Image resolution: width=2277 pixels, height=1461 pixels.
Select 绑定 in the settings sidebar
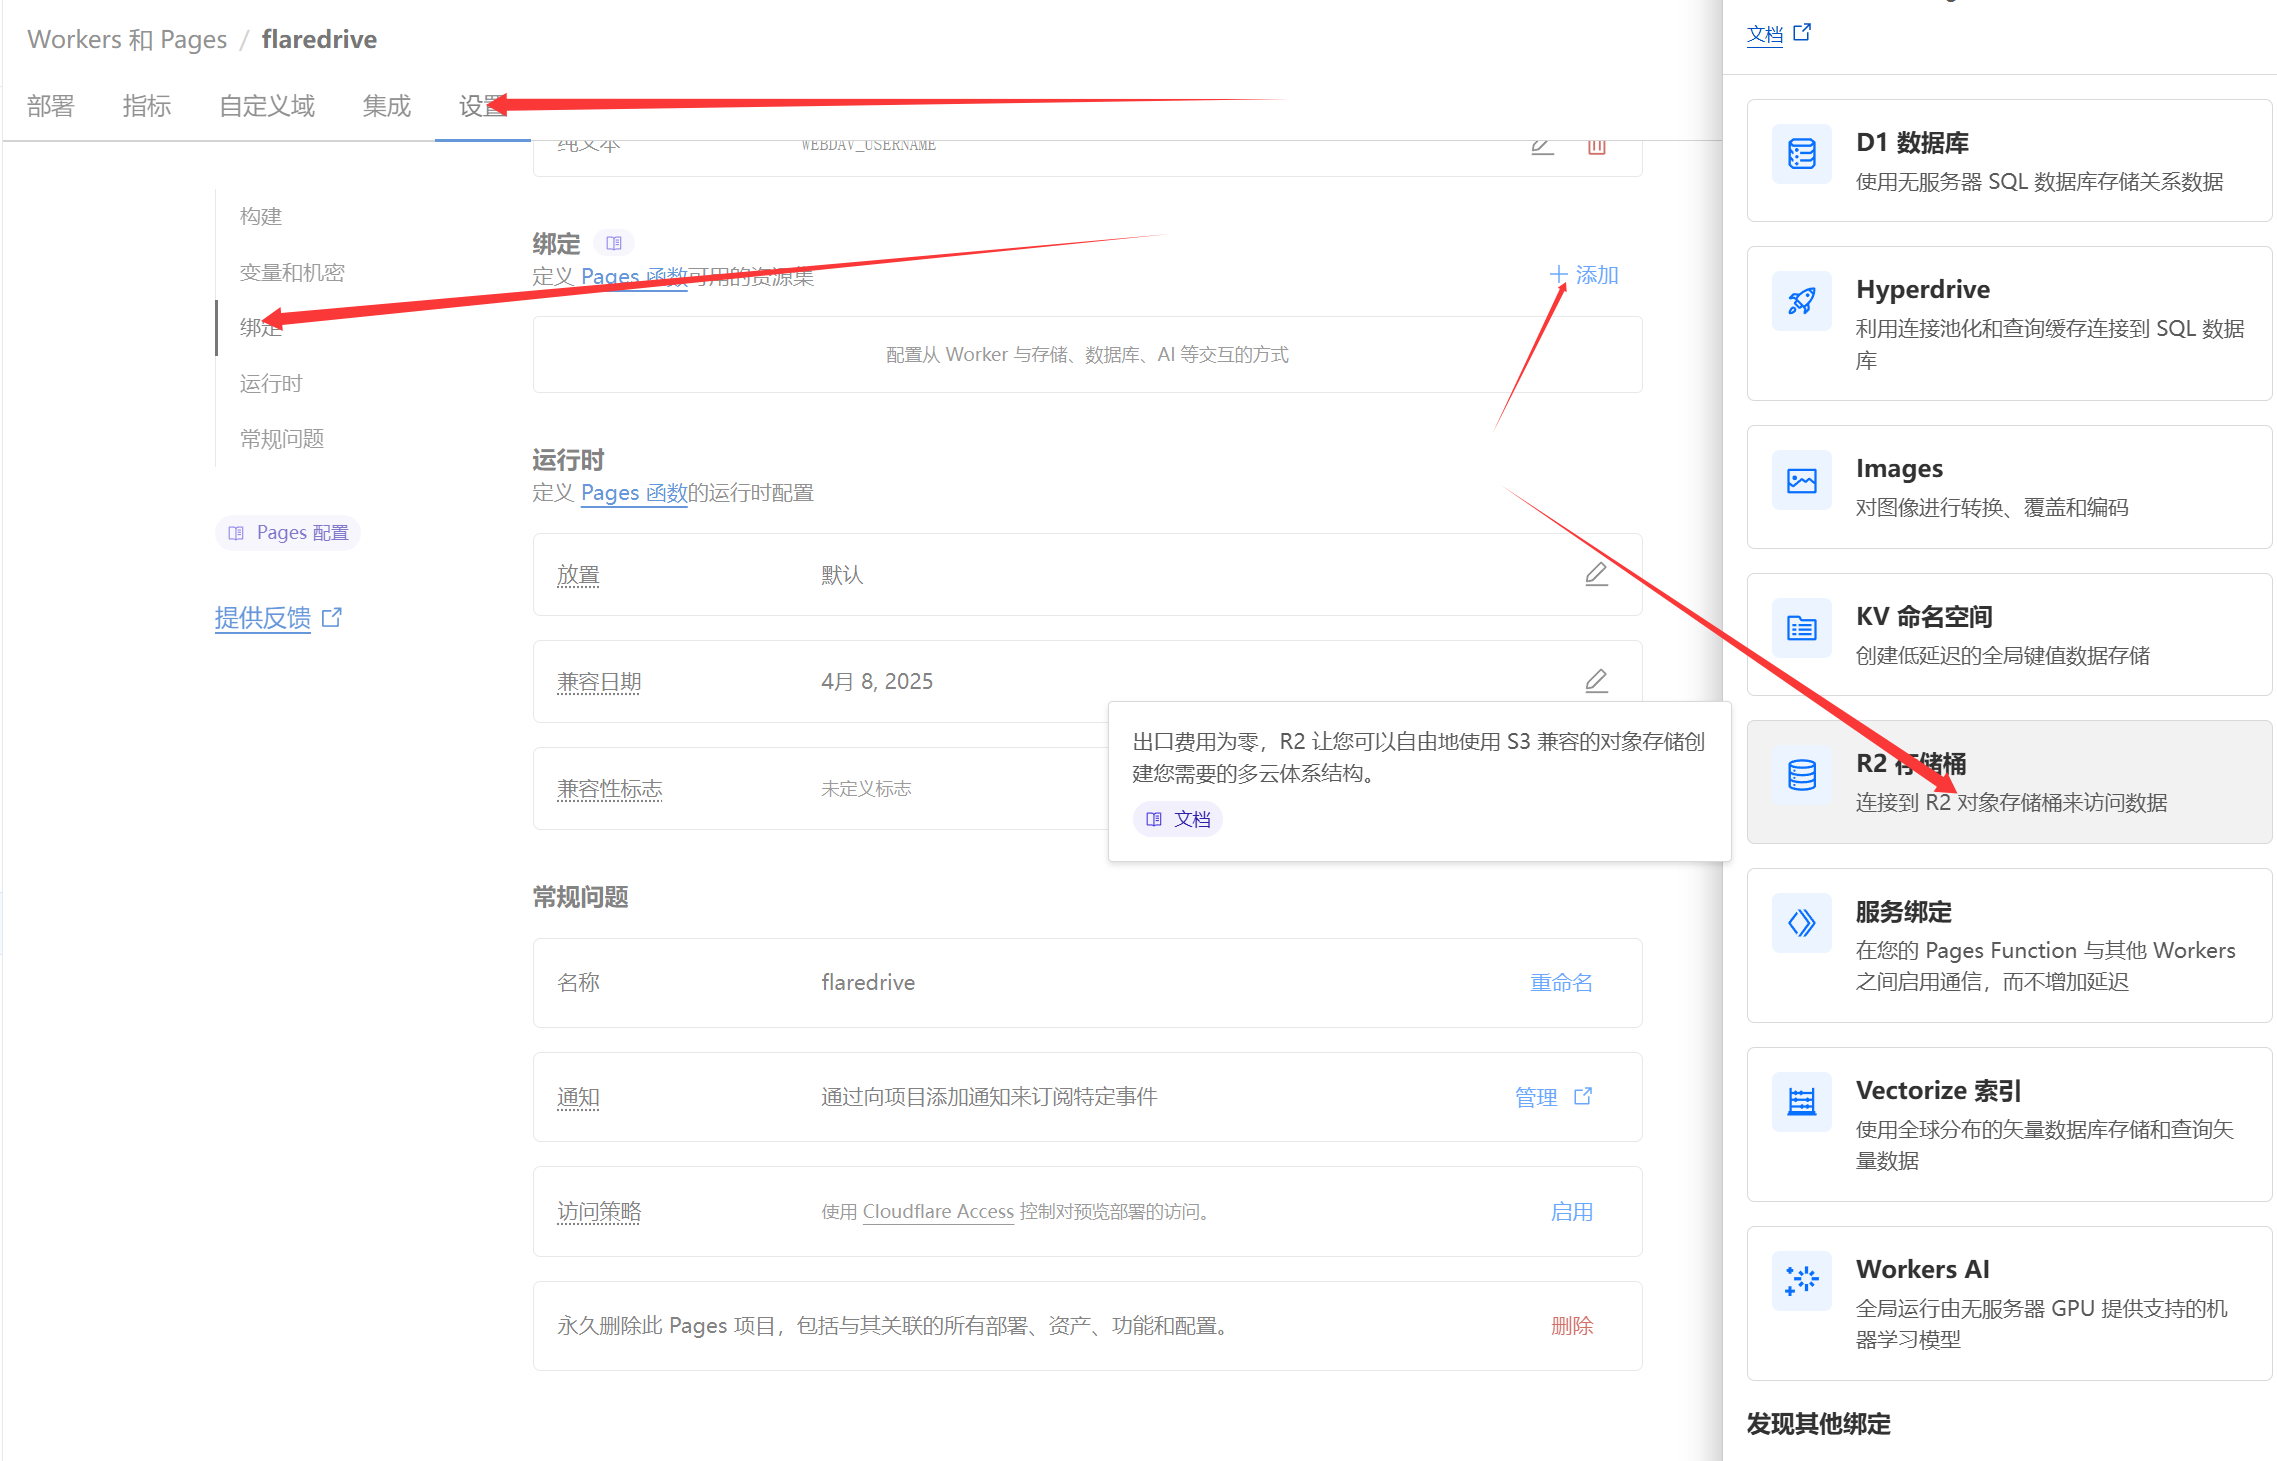click(261, 328)
